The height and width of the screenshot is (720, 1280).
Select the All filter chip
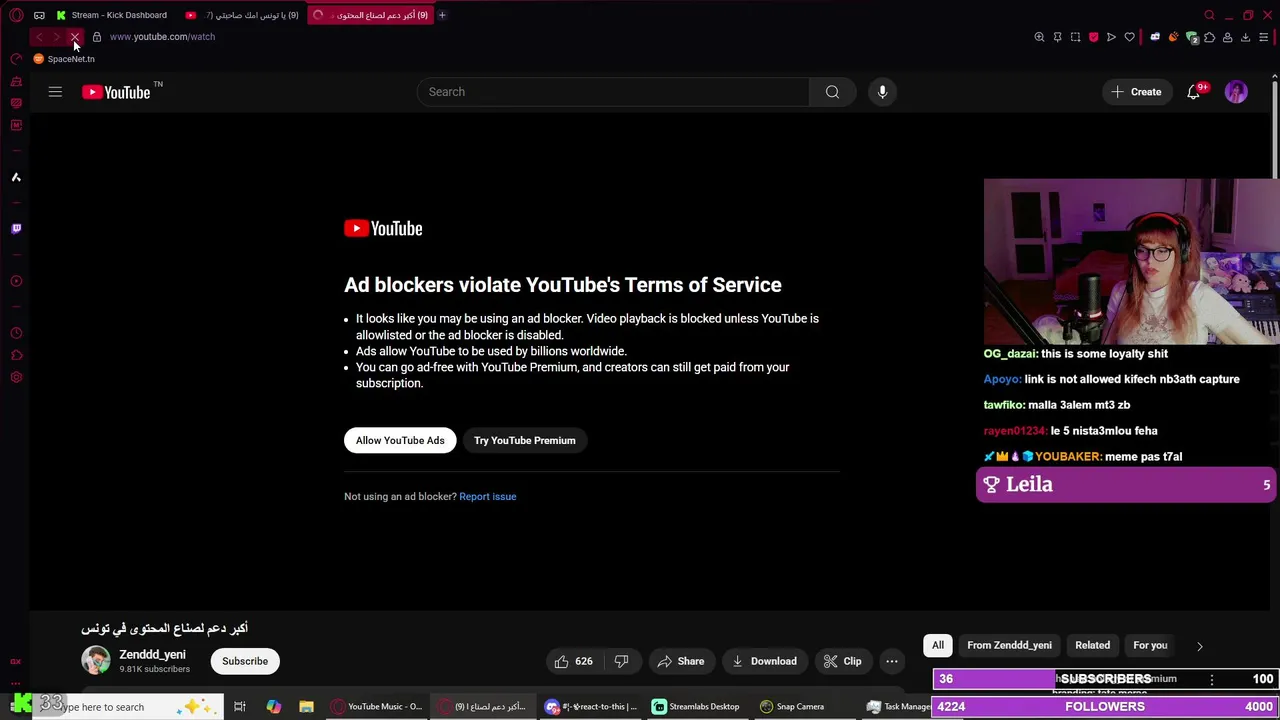click(x=938, y=645)
